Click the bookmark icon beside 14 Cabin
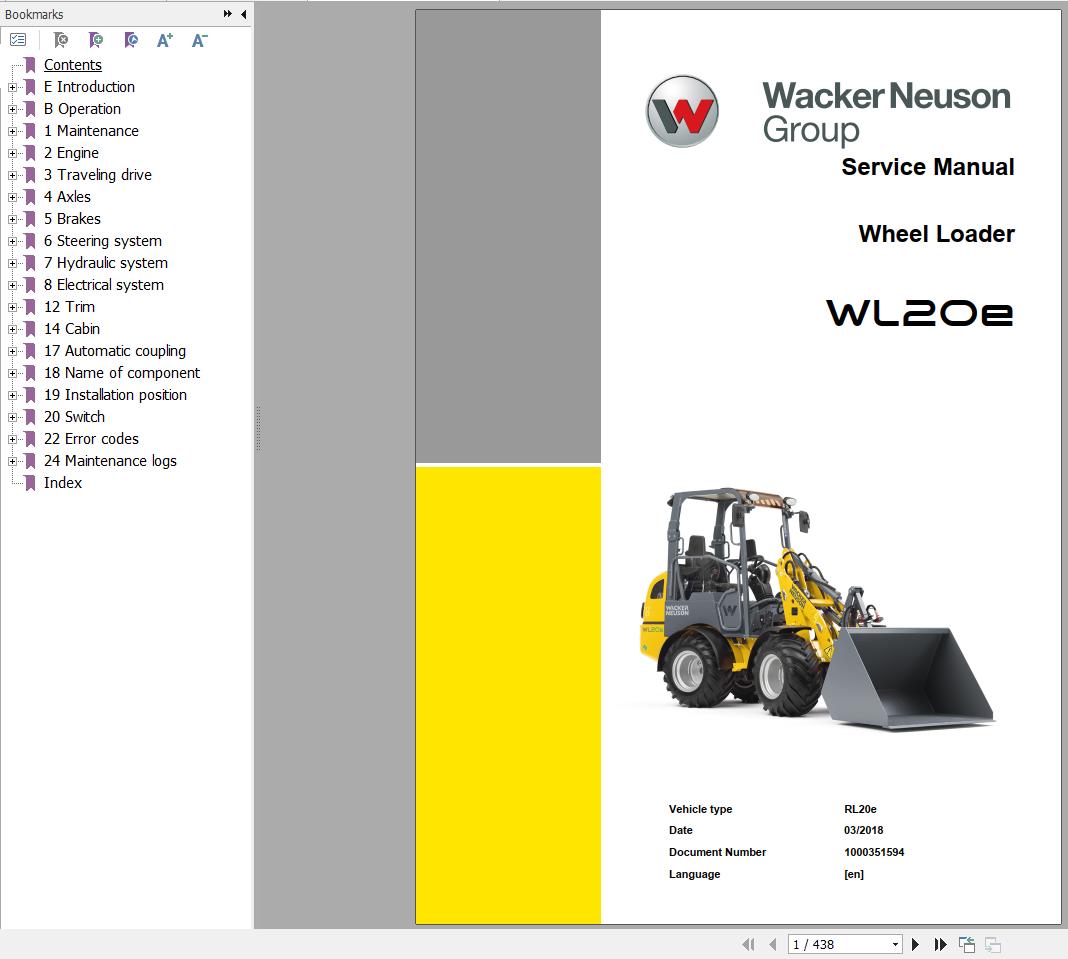 (30, 329)
